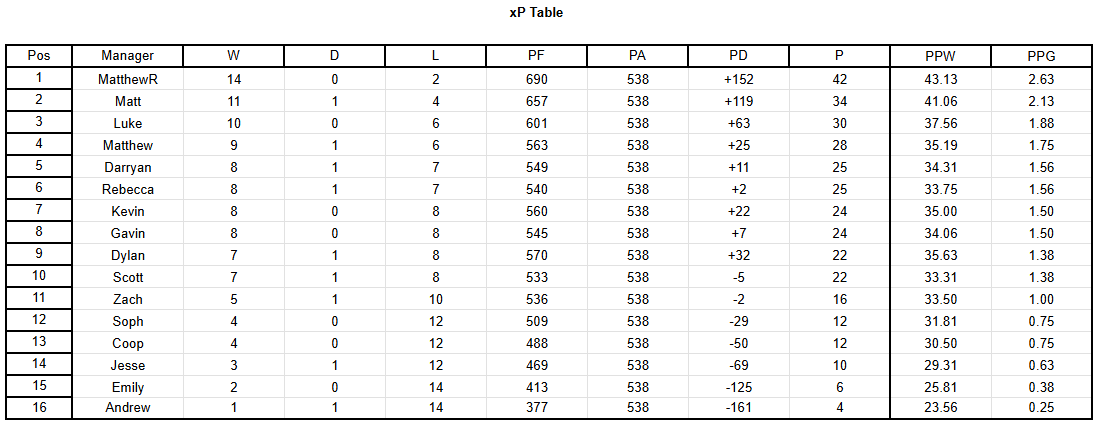
Task: Click Jesse's PPW value 29.31
Action: coord(941,365)
